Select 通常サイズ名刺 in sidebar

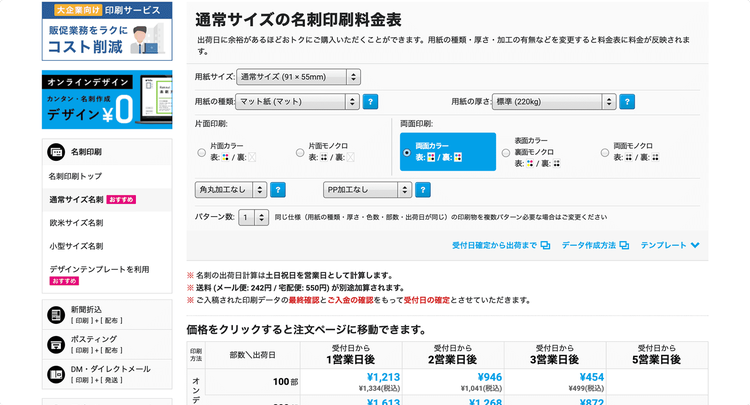(76, 200)
